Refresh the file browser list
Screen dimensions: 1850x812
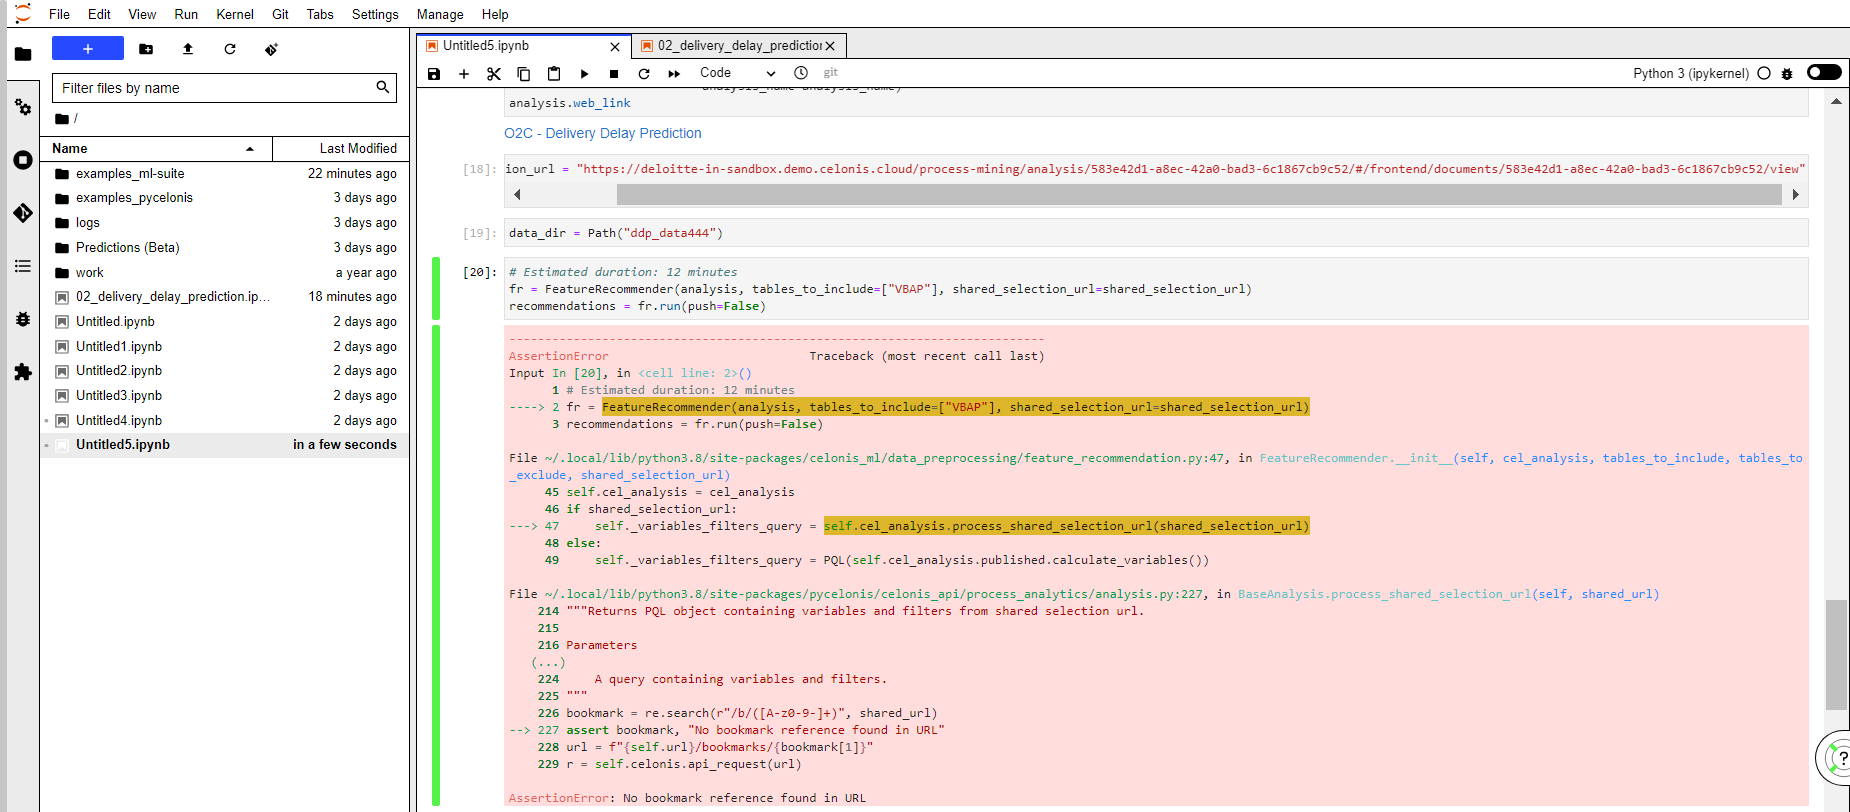pyautogui.click(x=230, y=49)
